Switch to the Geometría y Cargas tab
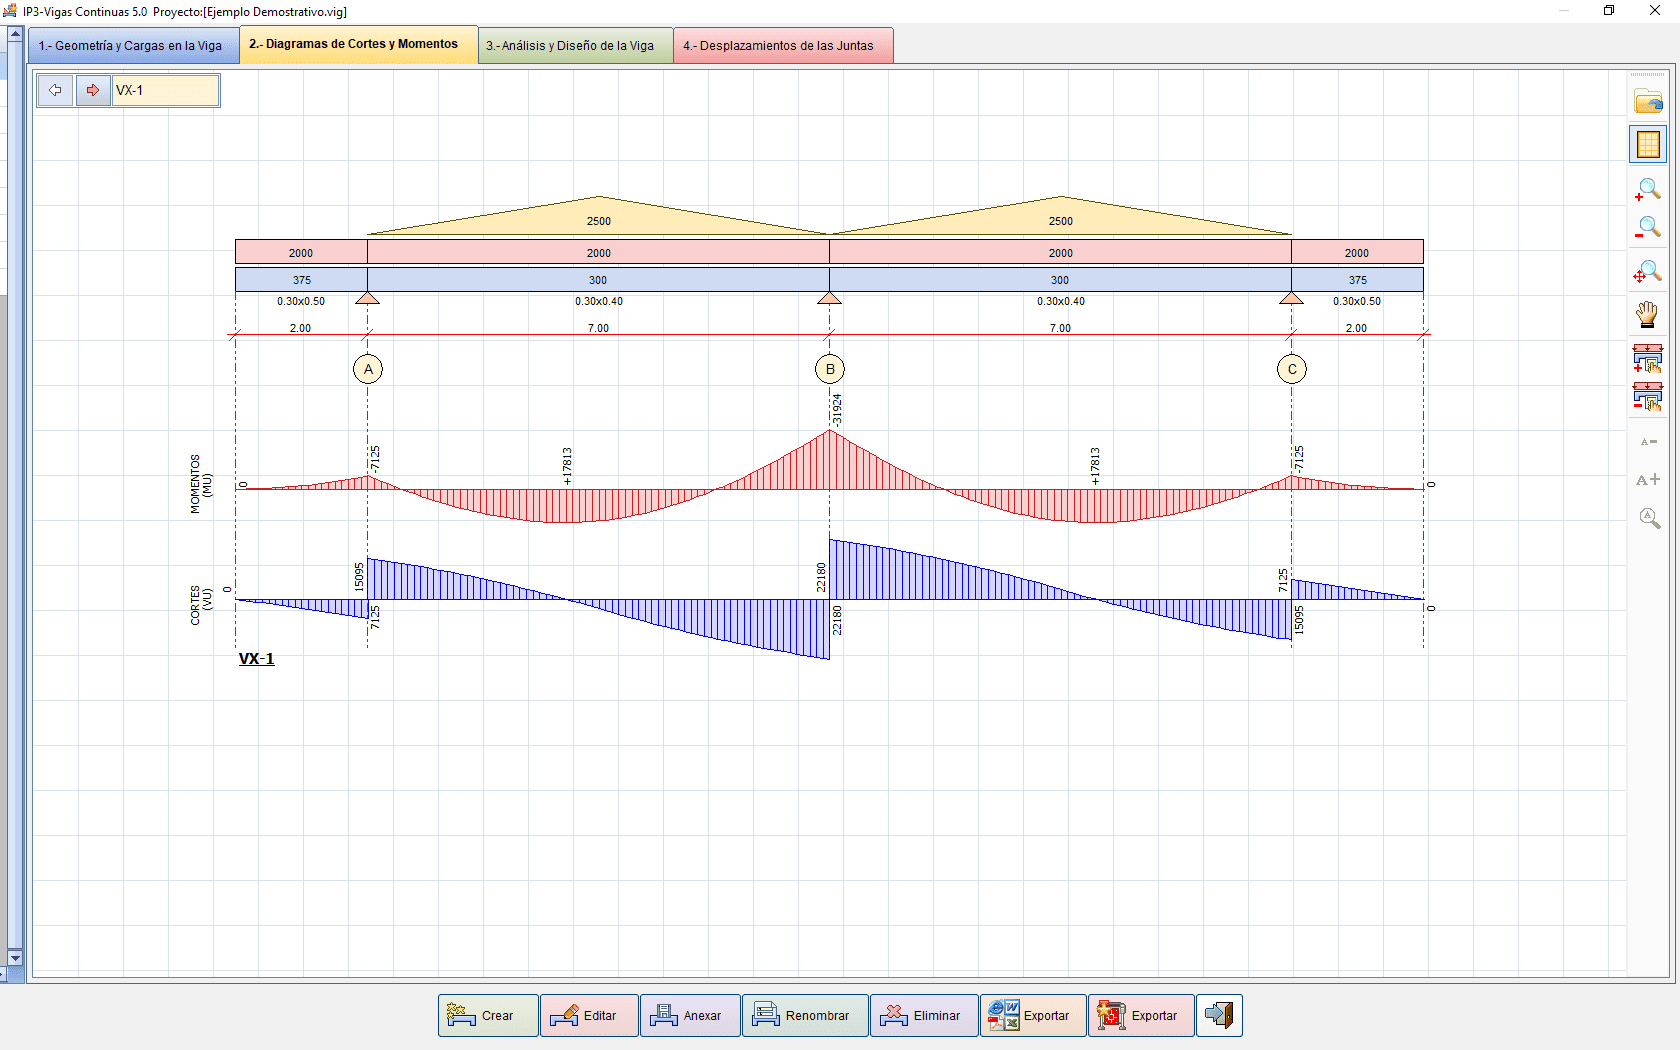Screen dimensions: 1680x1050 point(133,45)
